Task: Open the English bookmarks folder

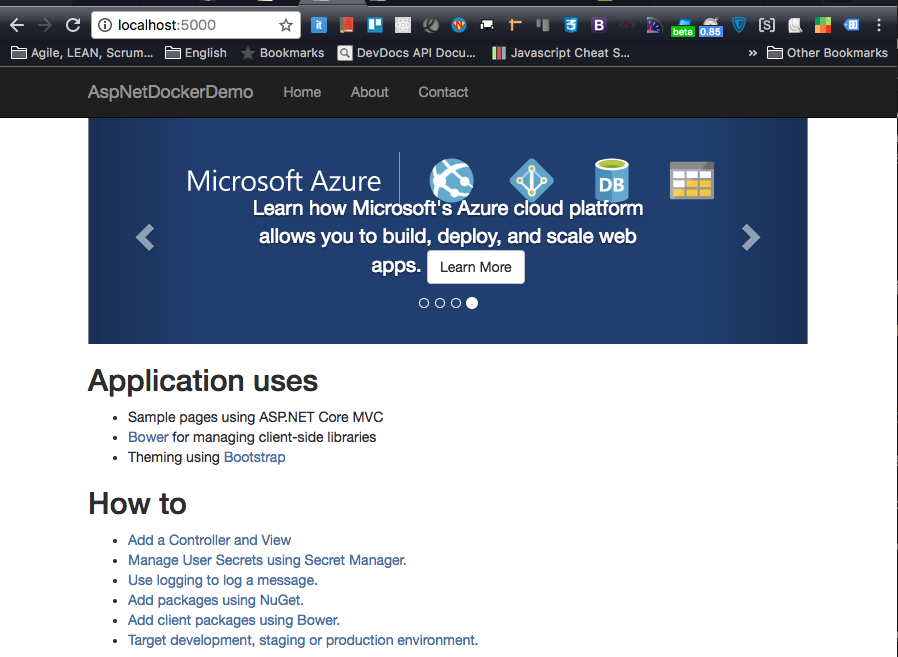Action: click(x=196, y=53)
